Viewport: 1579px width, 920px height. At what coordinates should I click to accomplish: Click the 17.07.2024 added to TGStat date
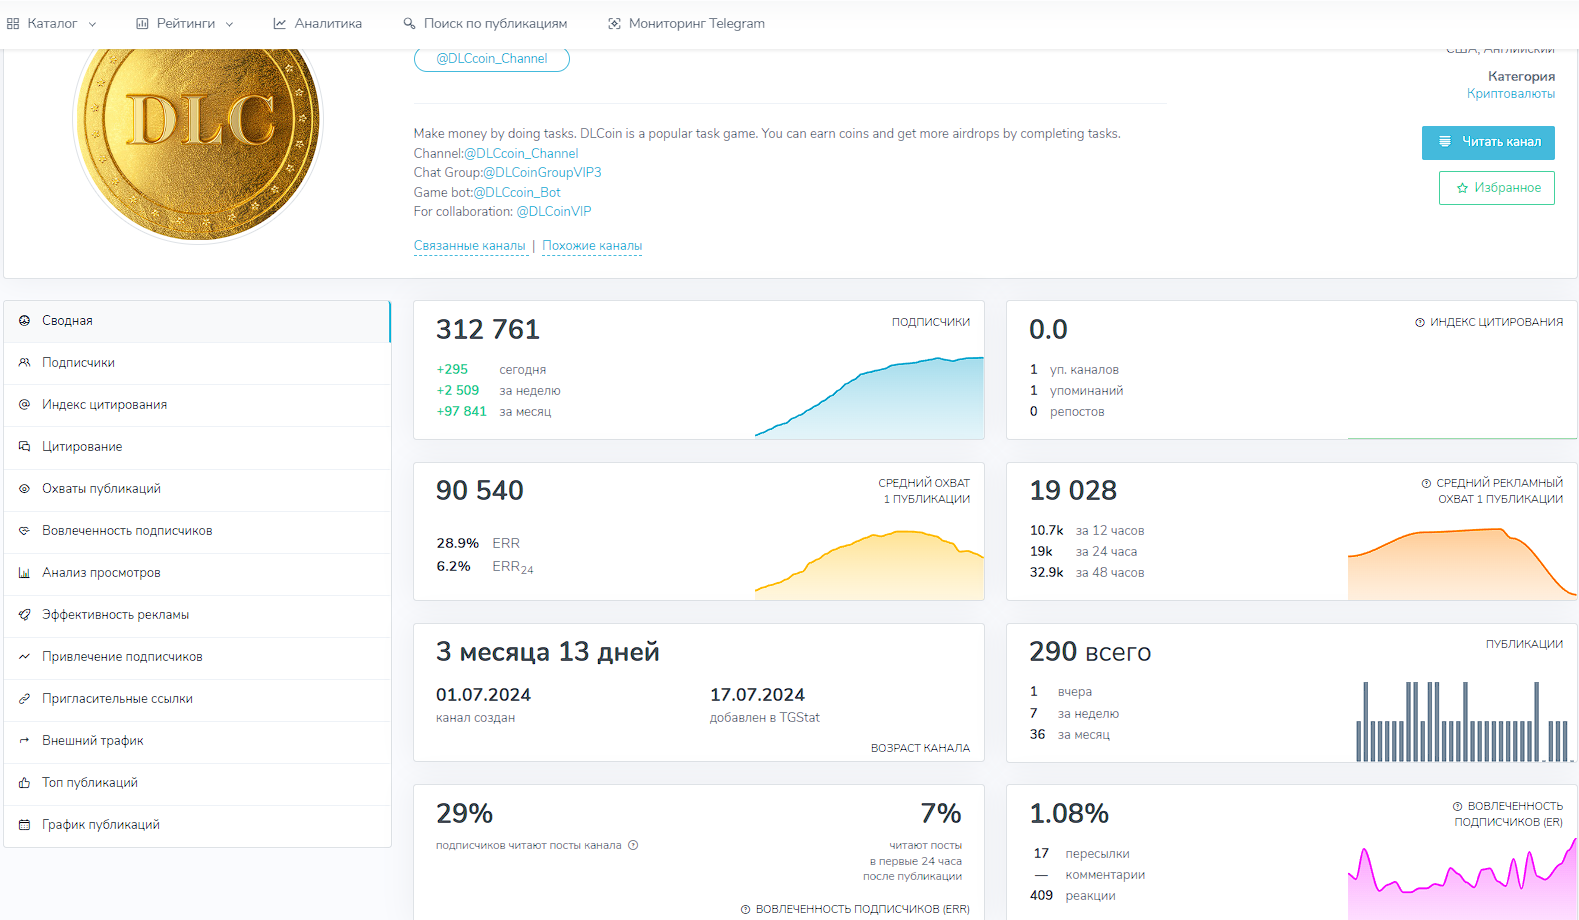[x=758, y=695]
